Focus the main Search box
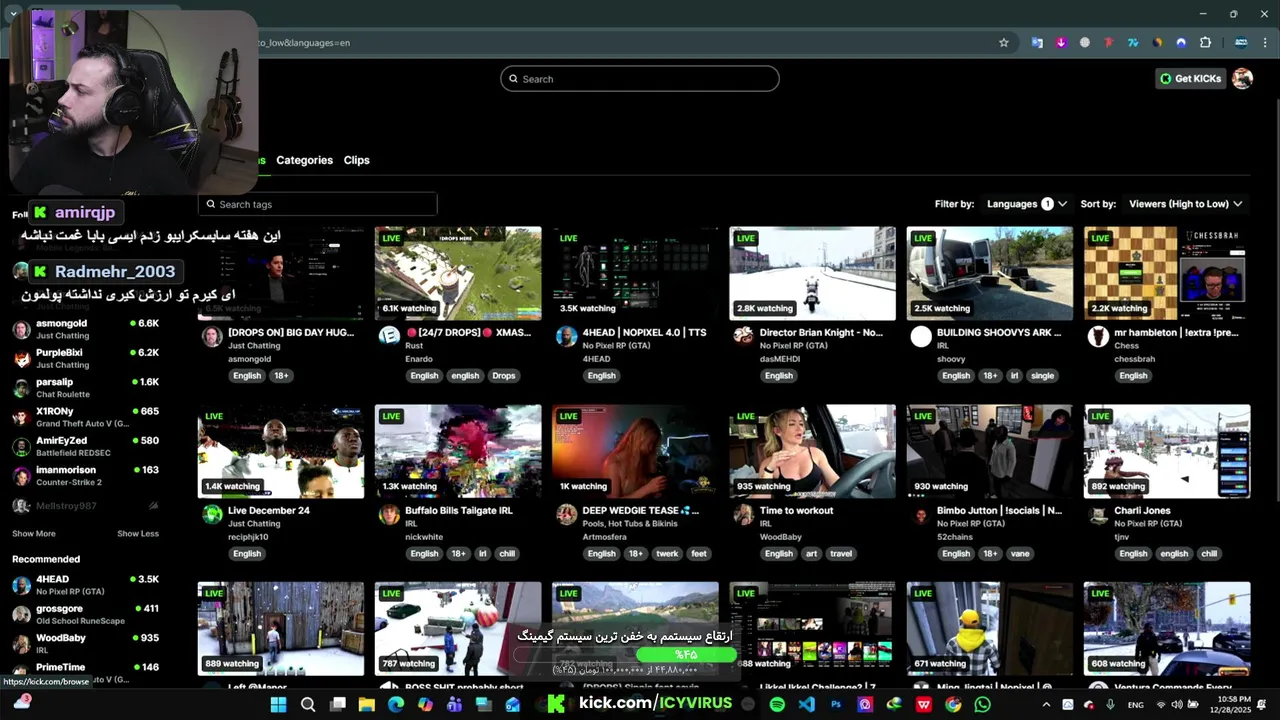Image resolution: width=1280 pixels, height=720 pixels. (x=639, y=78)
